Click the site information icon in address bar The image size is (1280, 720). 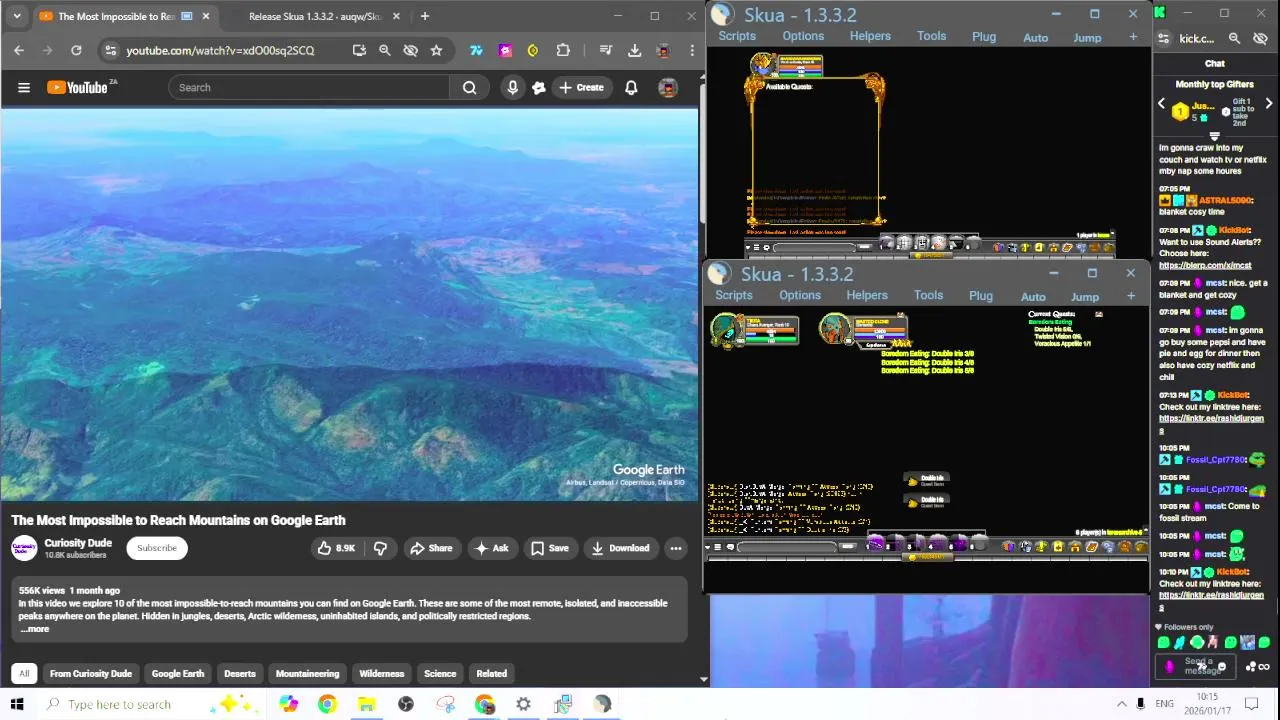[111, 50]
